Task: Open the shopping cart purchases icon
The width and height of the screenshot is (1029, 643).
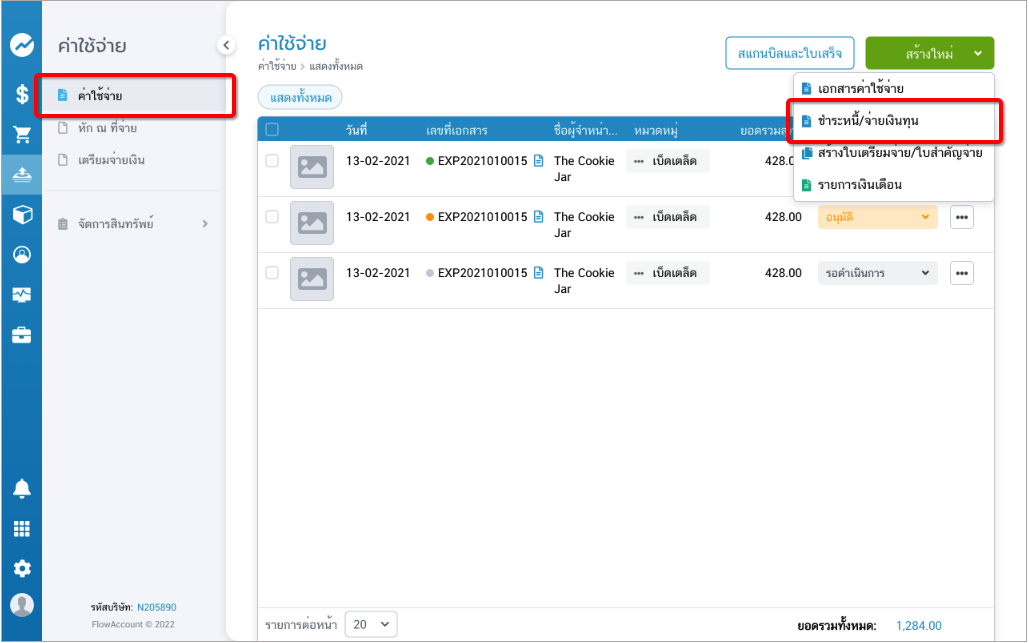Action: click(21, 134)
